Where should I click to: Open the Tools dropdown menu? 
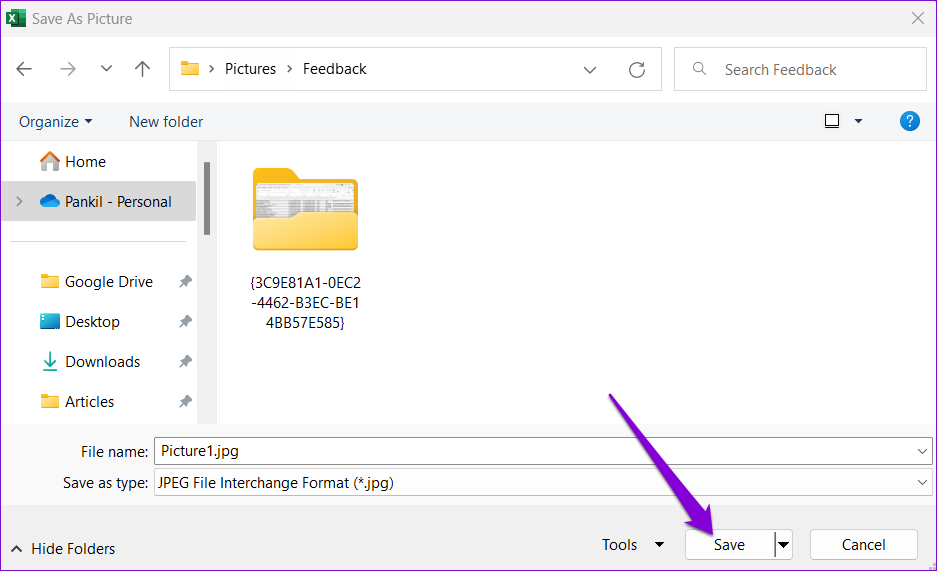pyautogui.click(x=633, y=545)
